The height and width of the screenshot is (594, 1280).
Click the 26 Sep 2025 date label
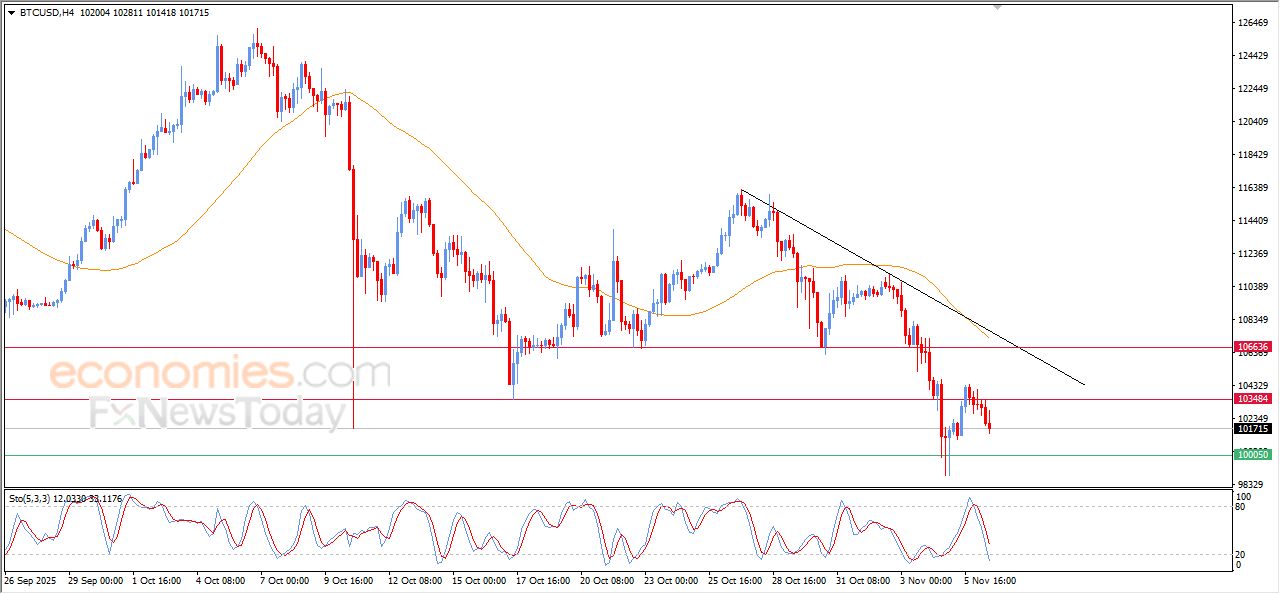(30, 580)
